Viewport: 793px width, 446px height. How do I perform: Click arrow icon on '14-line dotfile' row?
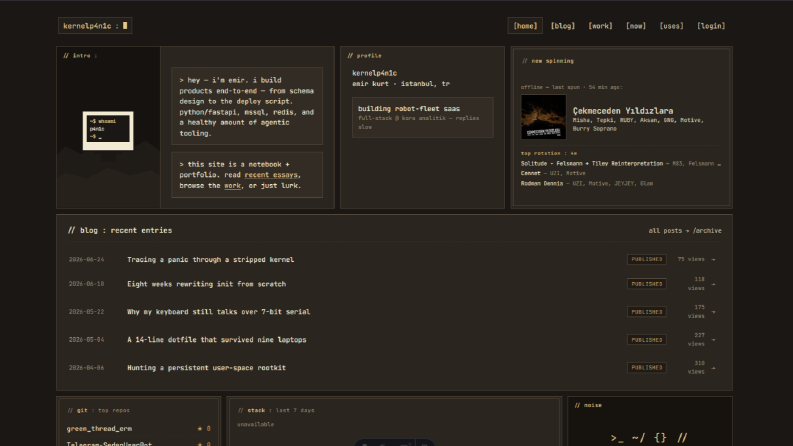coord(714,340)
